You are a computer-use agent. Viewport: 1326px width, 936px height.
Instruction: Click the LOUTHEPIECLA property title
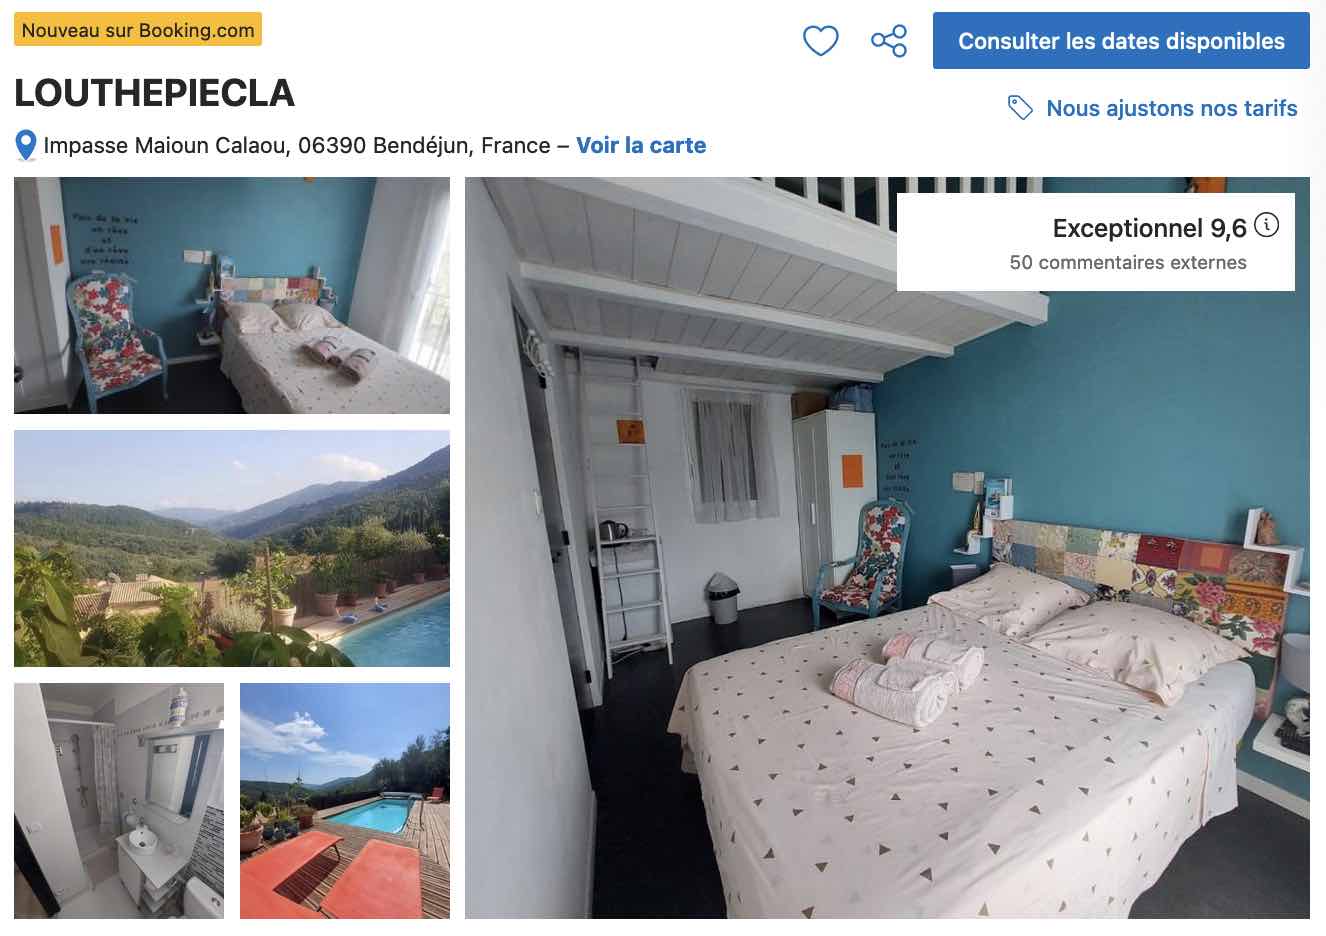point(155,93)
